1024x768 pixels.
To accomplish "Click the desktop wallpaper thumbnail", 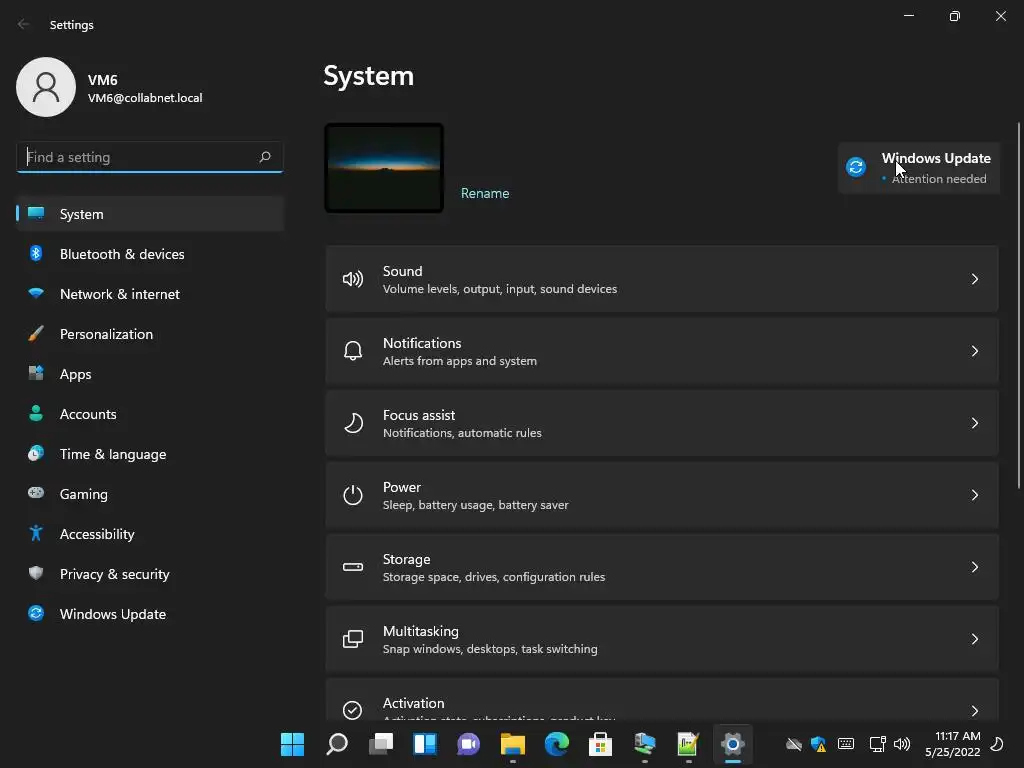I will coord(384,168).
